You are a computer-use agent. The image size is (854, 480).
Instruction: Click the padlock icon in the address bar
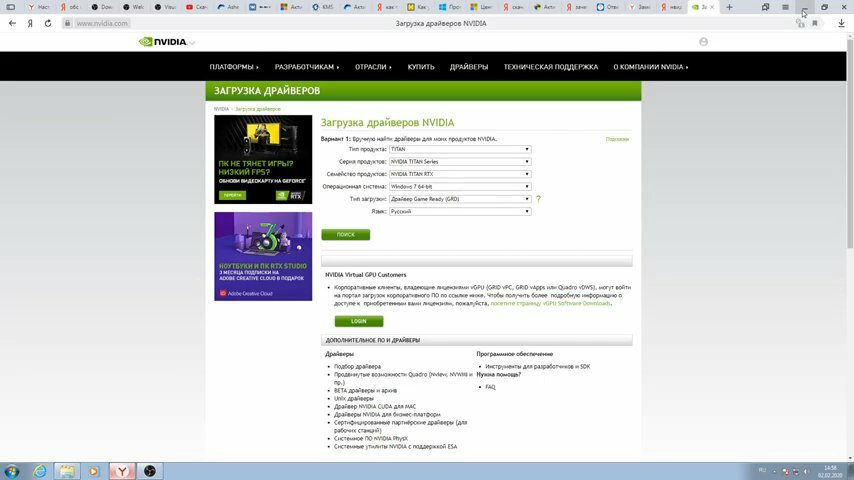click(x=68, y=23)
